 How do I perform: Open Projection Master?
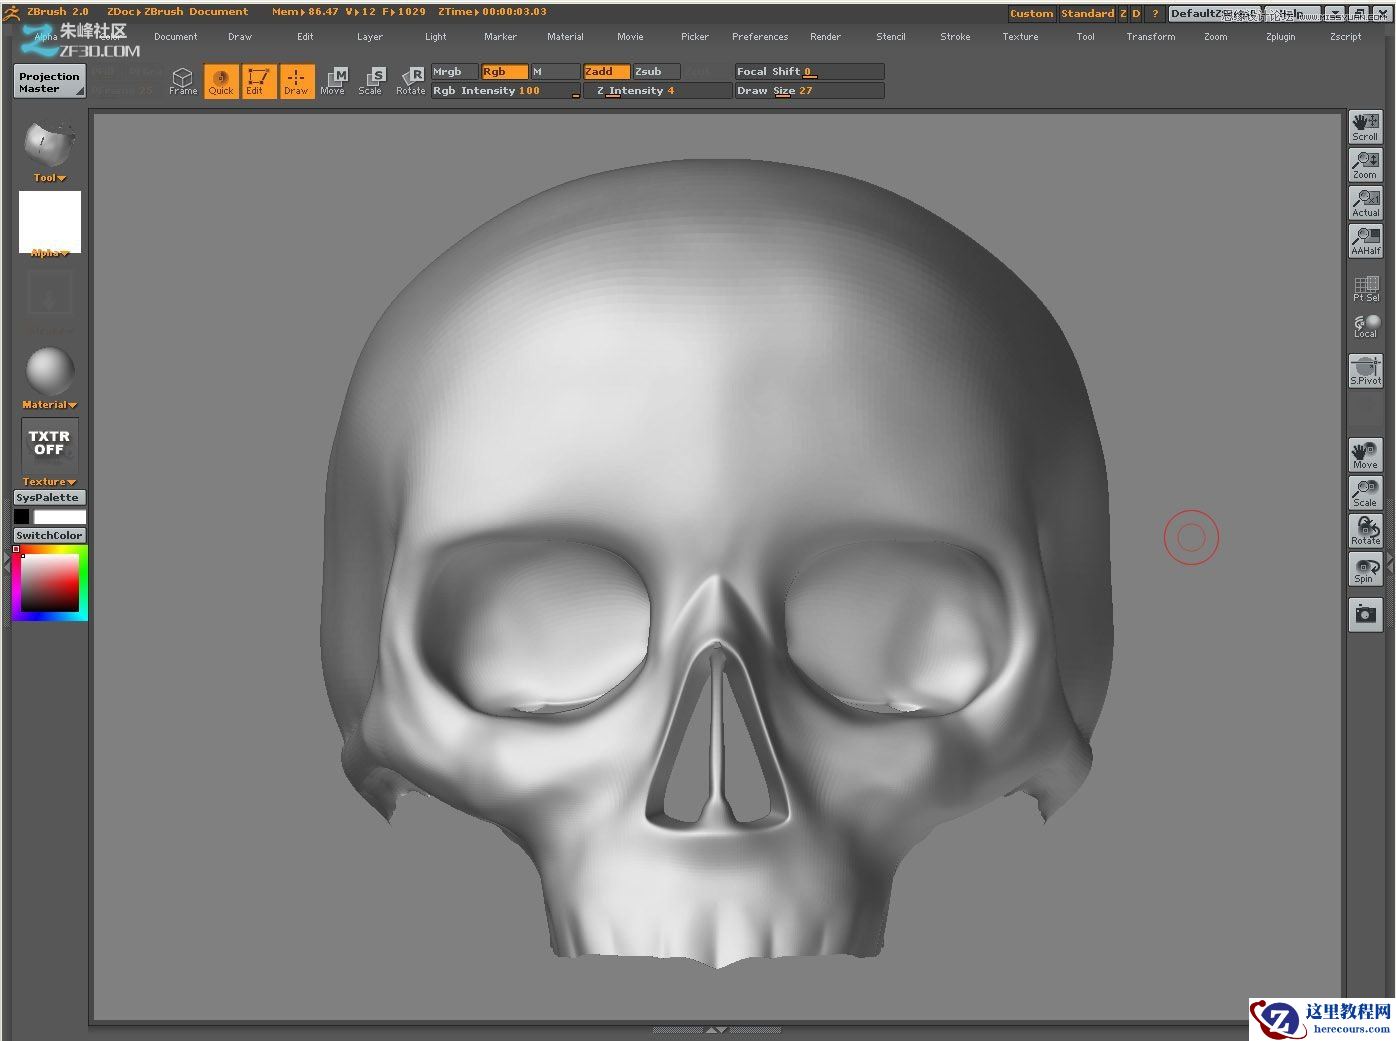[x=48, y=81]
